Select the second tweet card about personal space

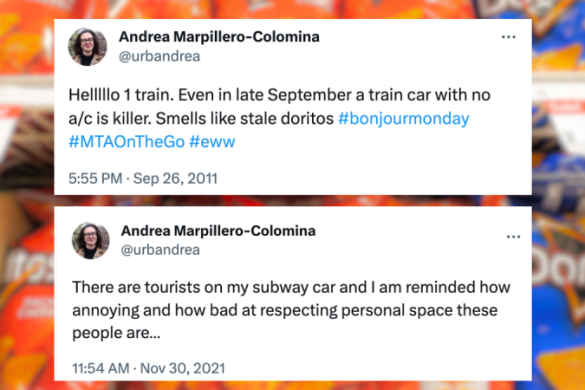[x=293, y=293]
